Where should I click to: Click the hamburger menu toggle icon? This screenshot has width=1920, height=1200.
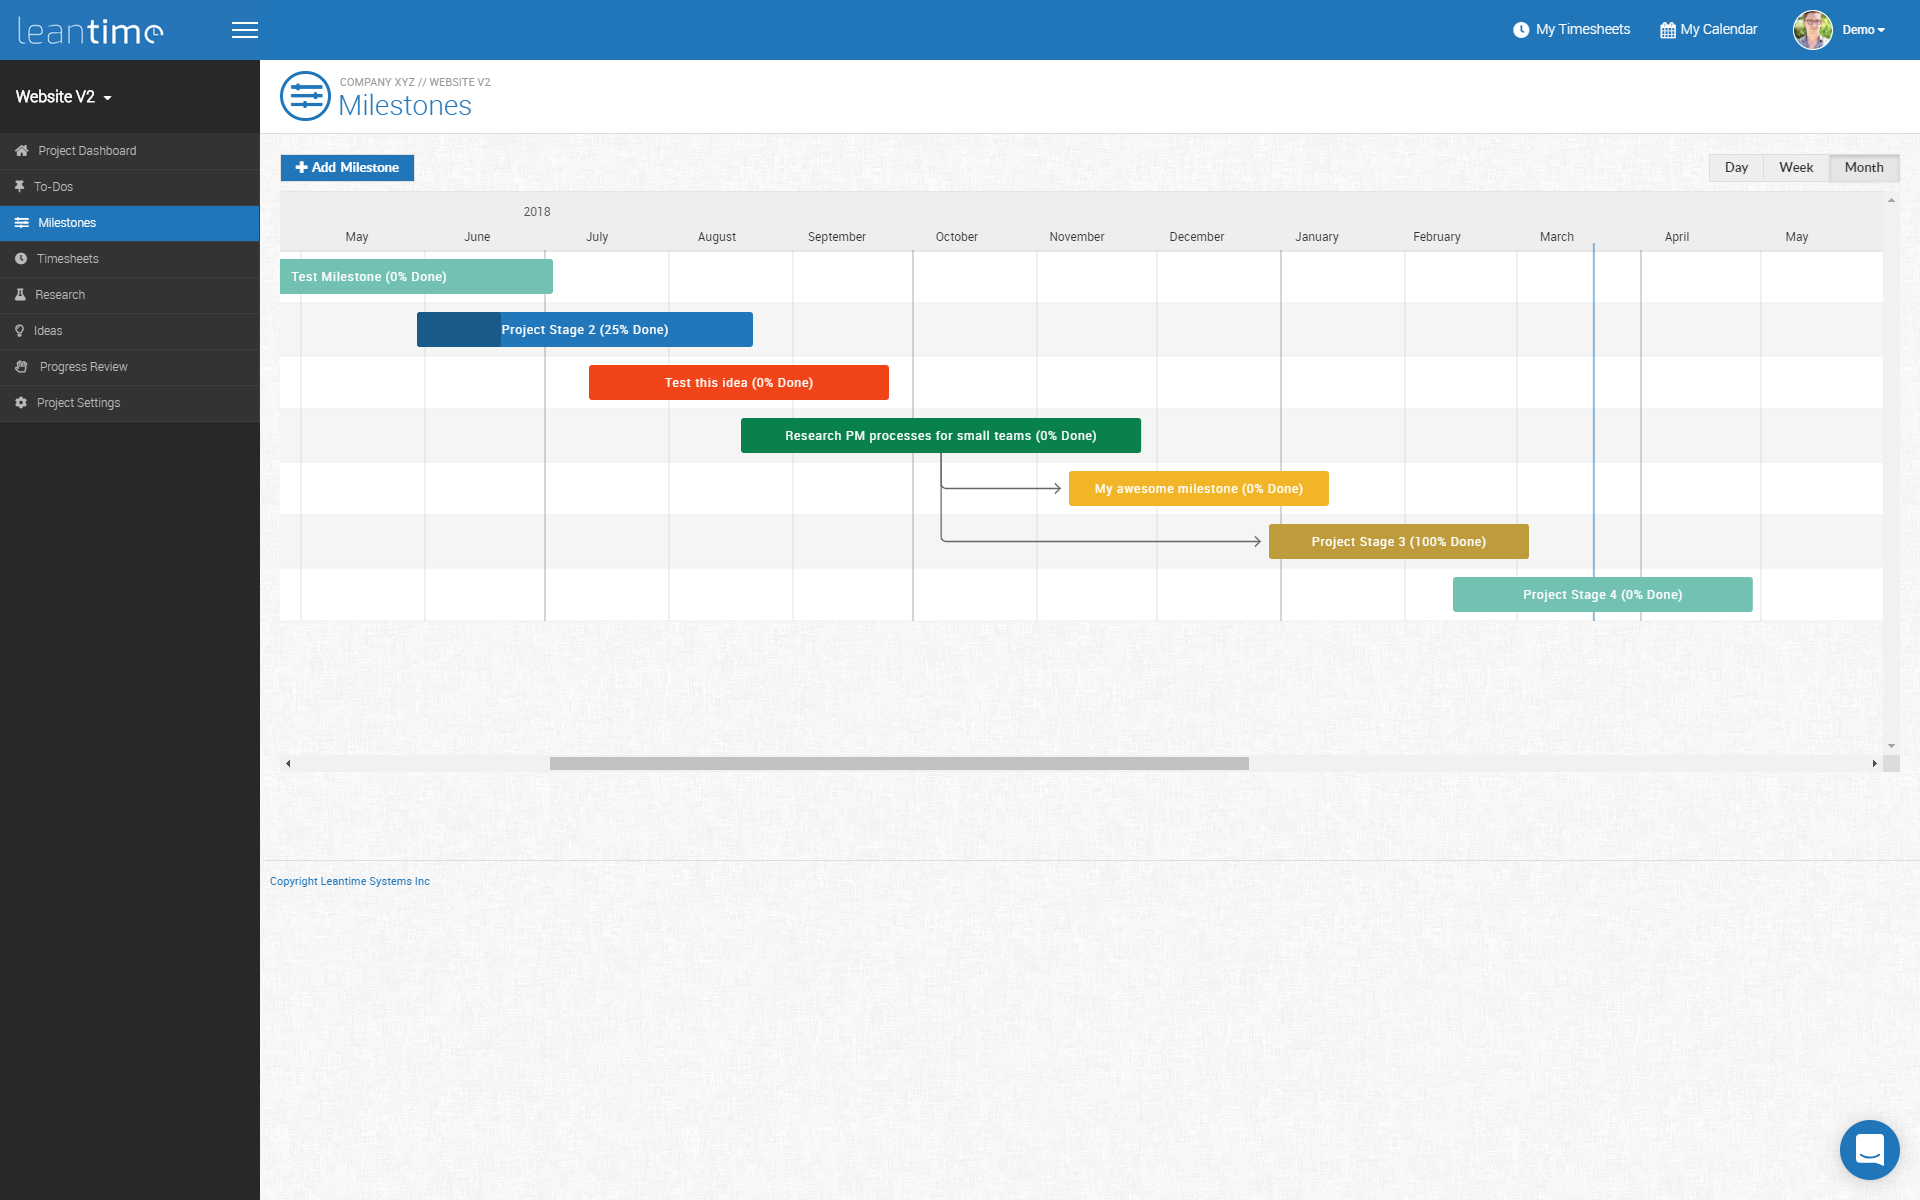click(244, 30)
